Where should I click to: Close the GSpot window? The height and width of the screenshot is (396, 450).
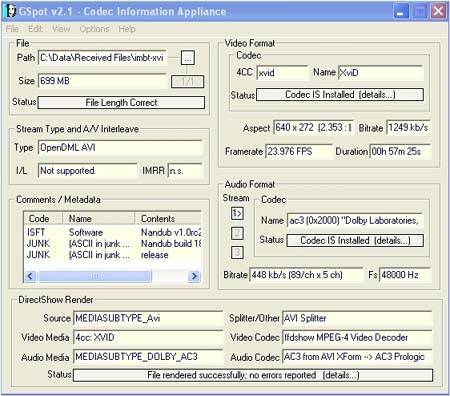[x=438, y=11]
